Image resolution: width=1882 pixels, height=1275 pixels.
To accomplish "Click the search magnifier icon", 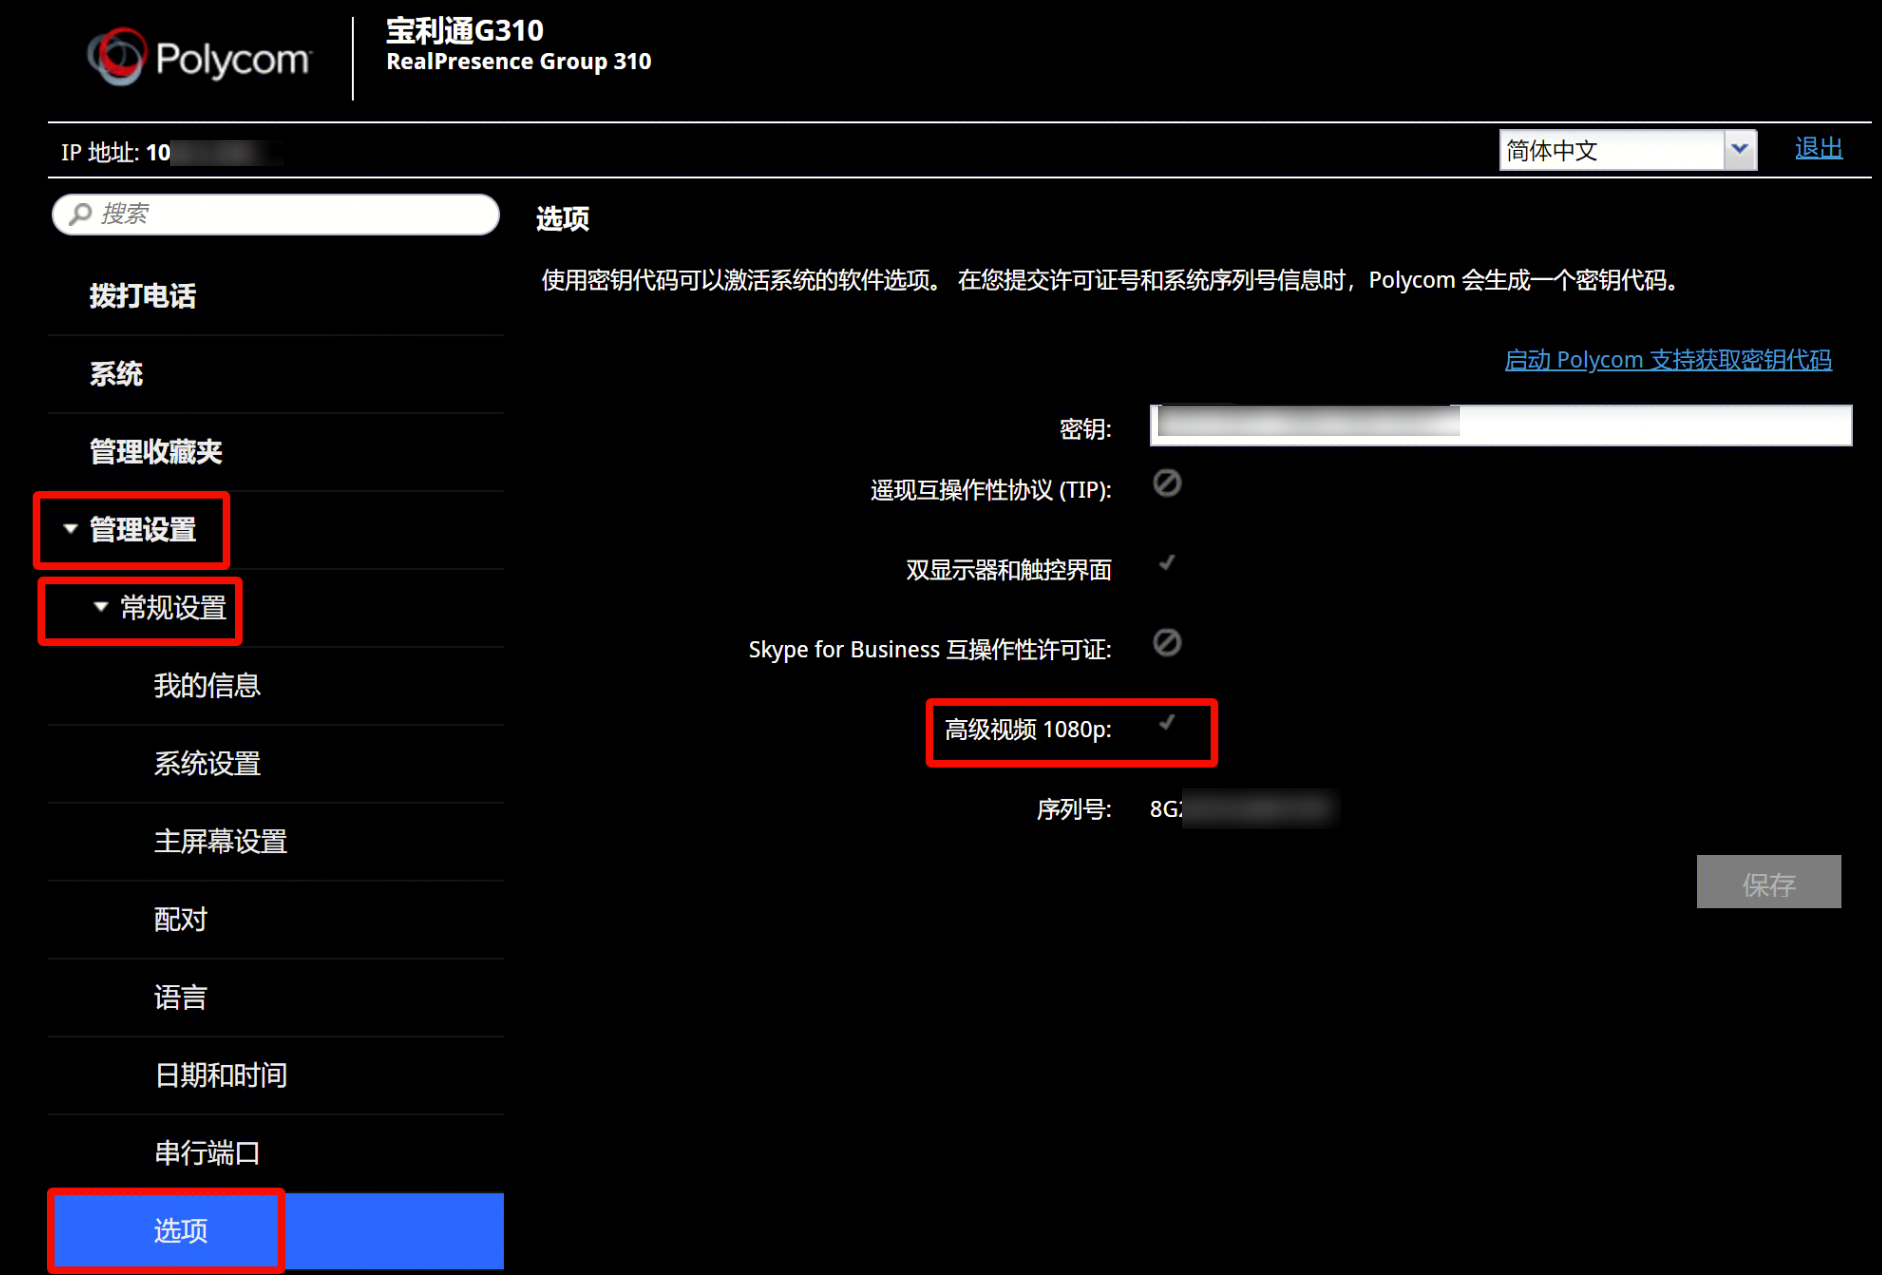I will (80, 214).
